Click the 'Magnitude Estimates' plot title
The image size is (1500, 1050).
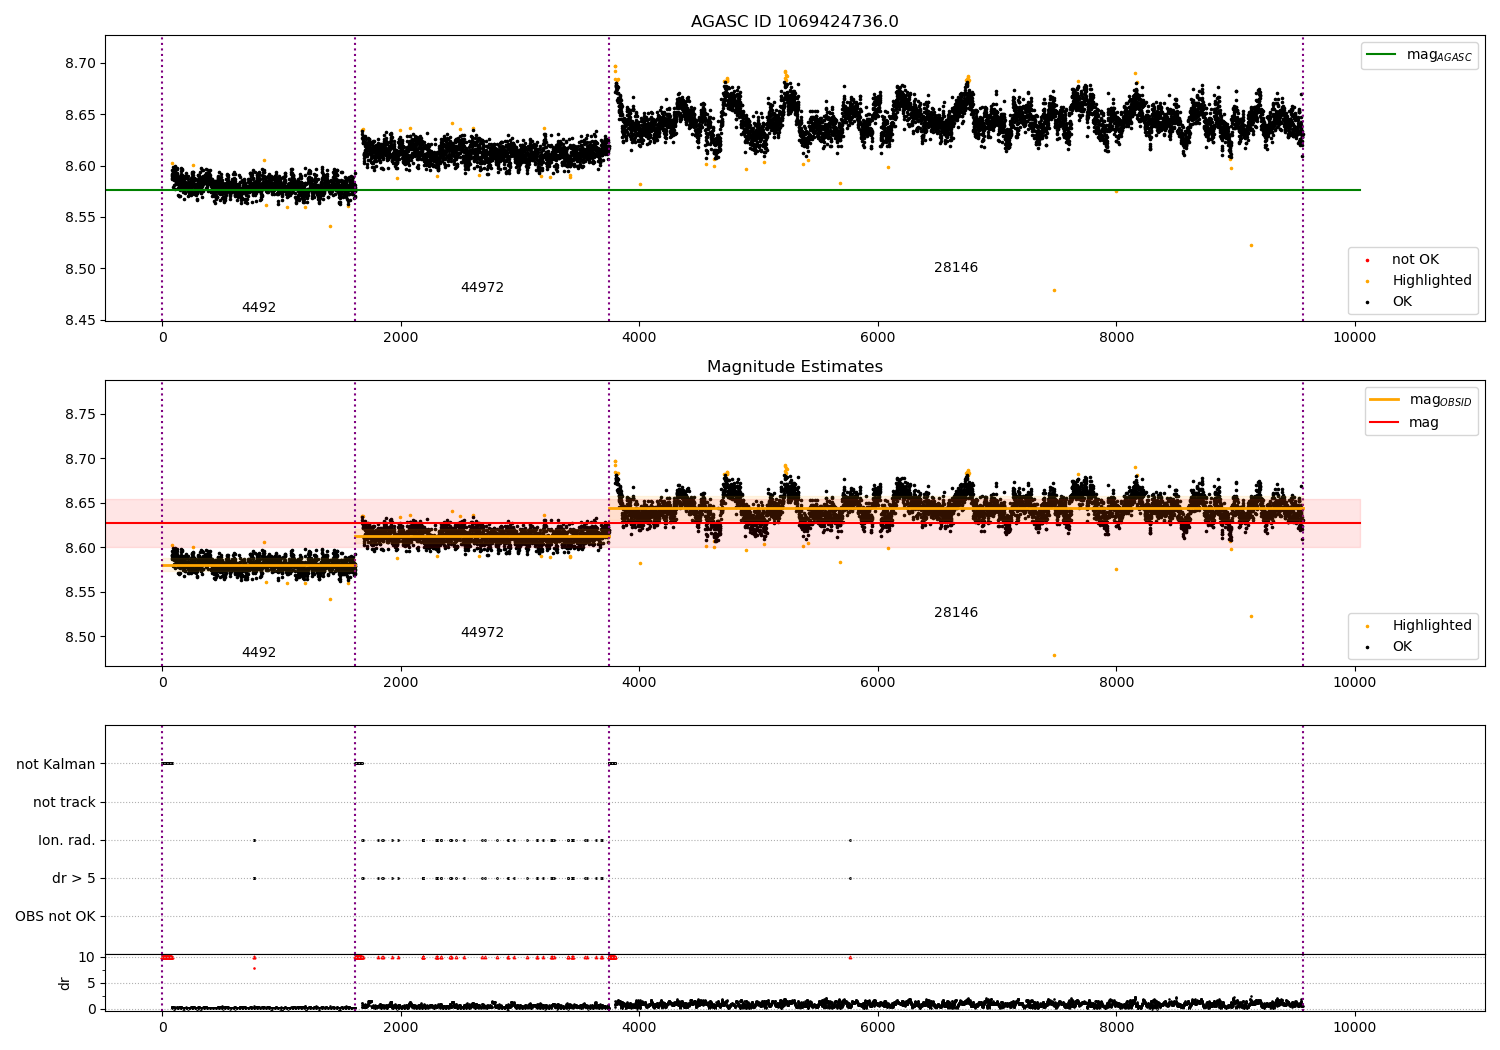pyautogui.click(x=794, y=367)
